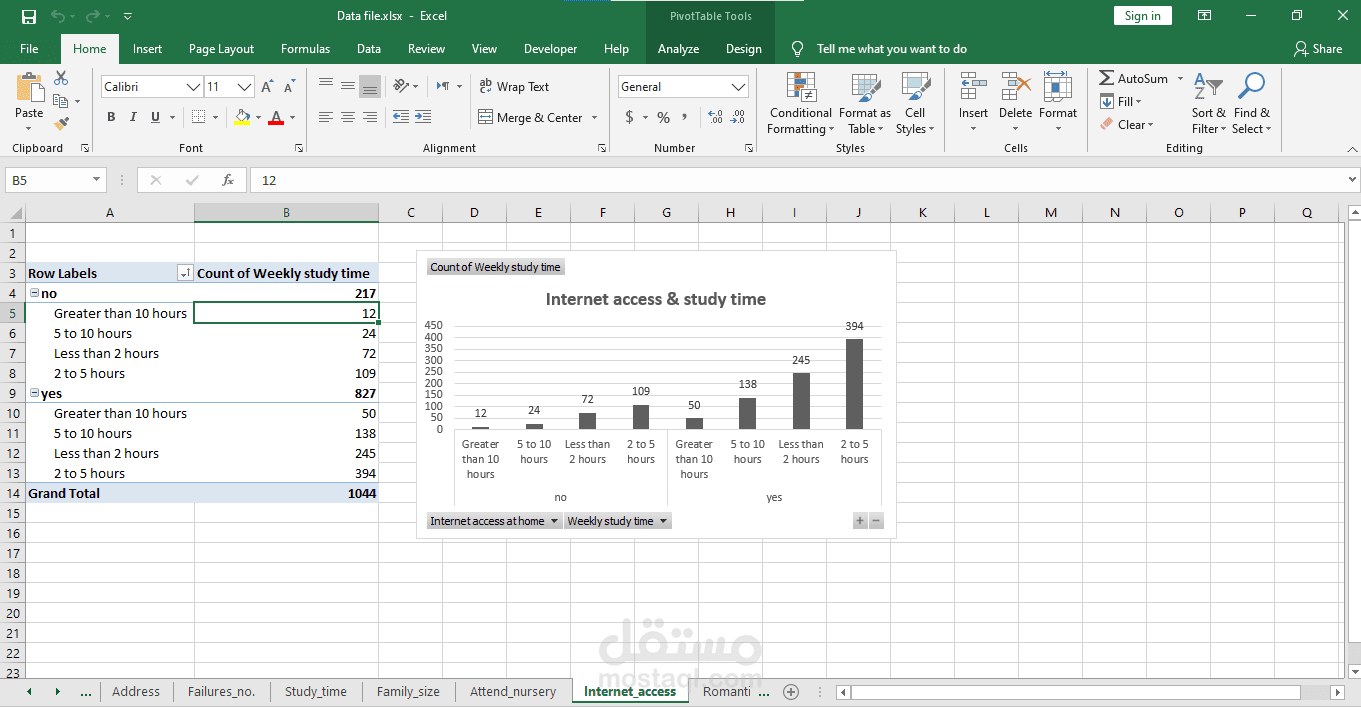Image resolution: width=1361 pixels, height=707 pixels.
Task: Toggle Wrap Text for selected cell
Action: pos(514,87)
